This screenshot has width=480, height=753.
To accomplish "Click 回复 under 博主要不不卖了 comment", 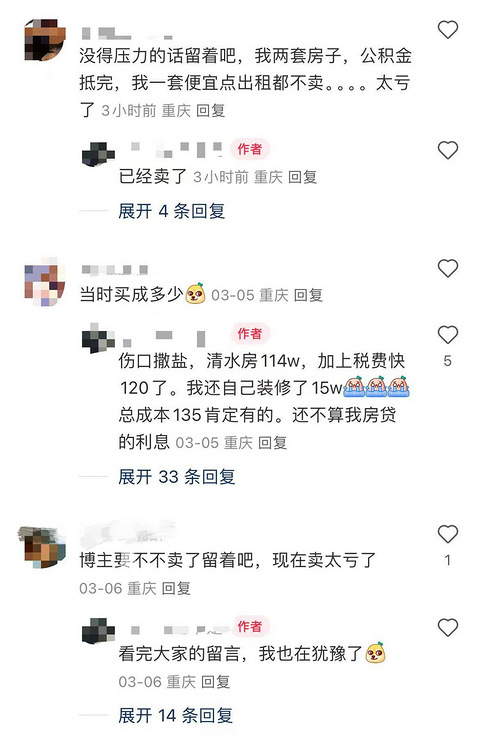I will (176, 588).
